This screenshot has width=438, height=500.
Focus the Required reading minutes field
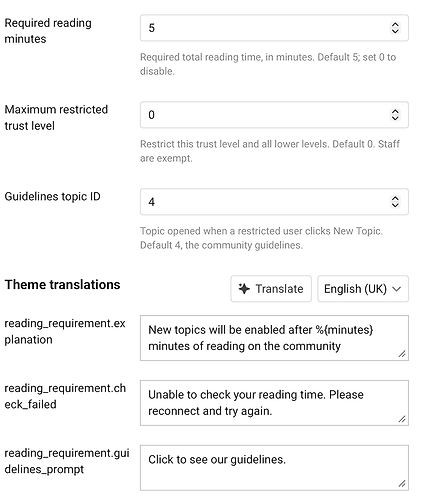[274, 28]
